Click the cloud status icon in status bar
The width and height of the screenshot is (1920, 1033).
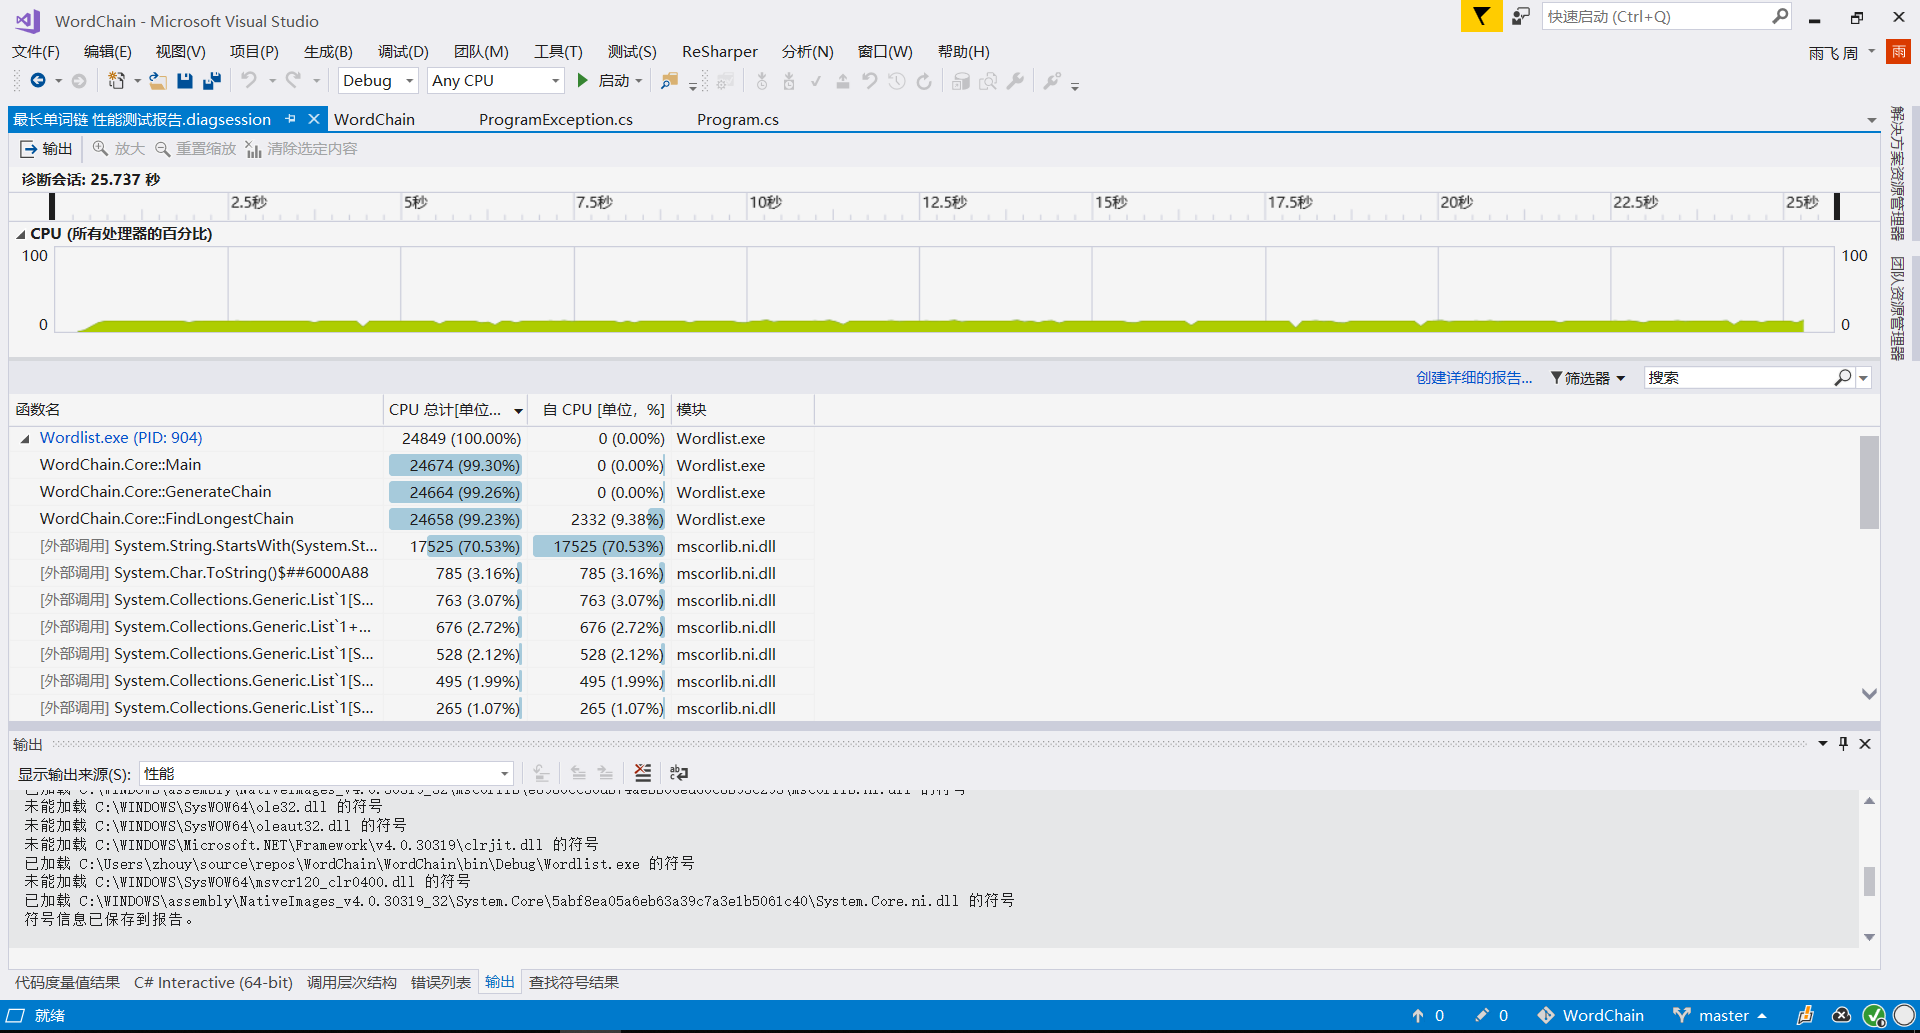tap(1841, 1015)
